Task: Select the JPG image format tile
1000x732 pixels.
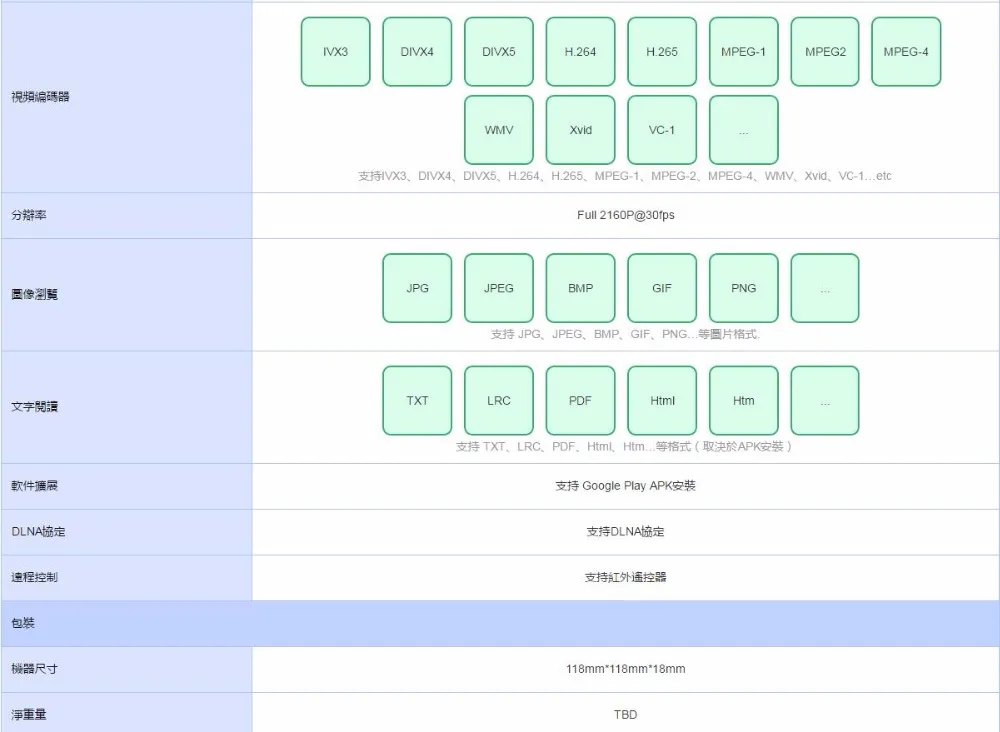Action: pyautogui.click(x=417, y=288)
